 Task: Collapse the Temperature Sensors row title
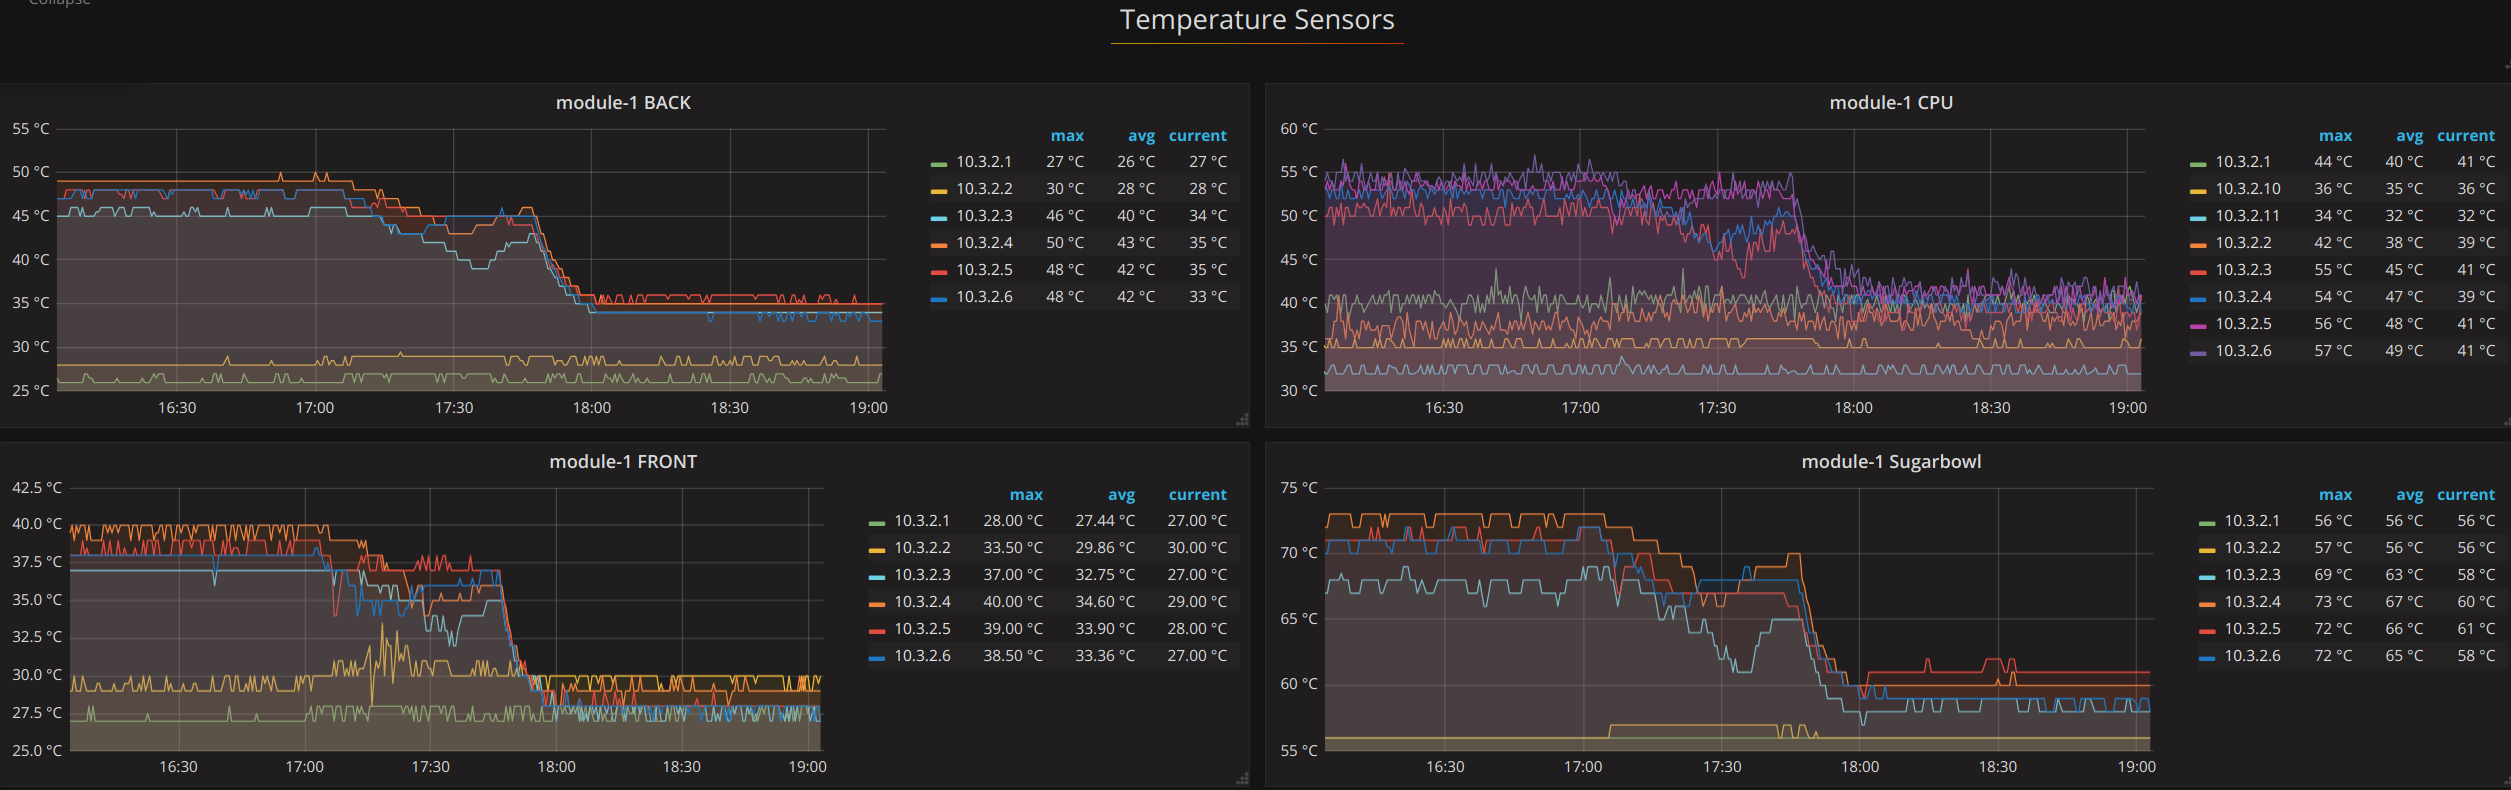pyautogui.click(x=1257, y=20)
